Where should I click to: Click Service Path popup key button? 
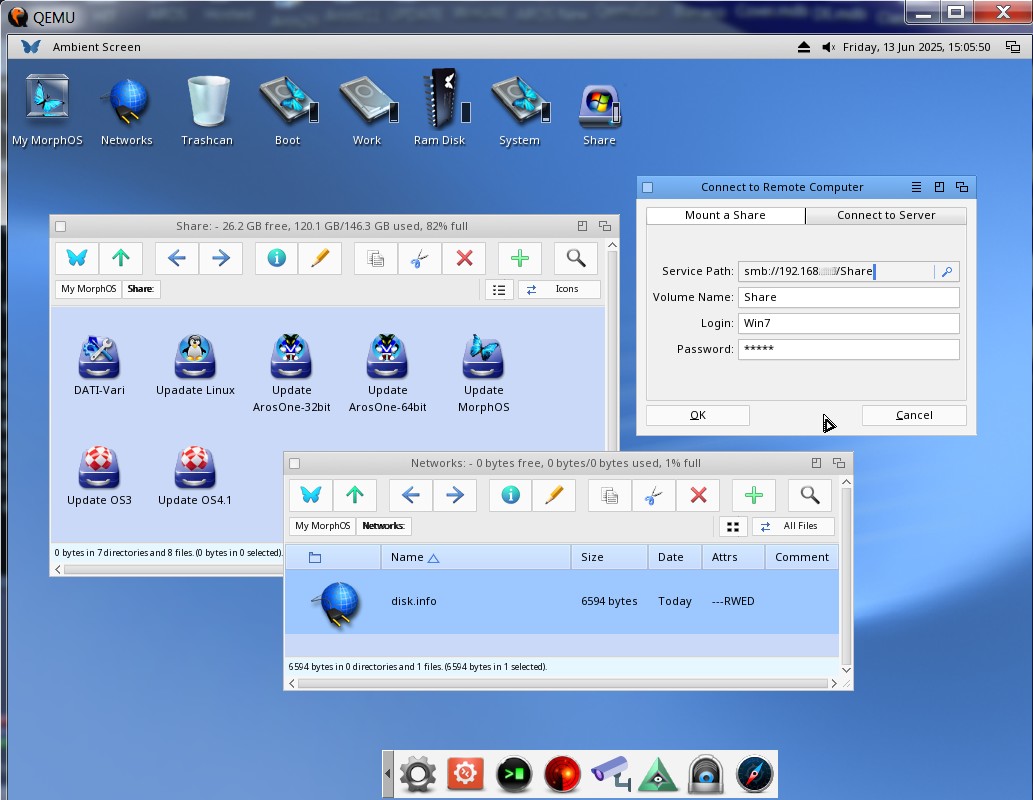pyautogui.click(x=947, y=271)
